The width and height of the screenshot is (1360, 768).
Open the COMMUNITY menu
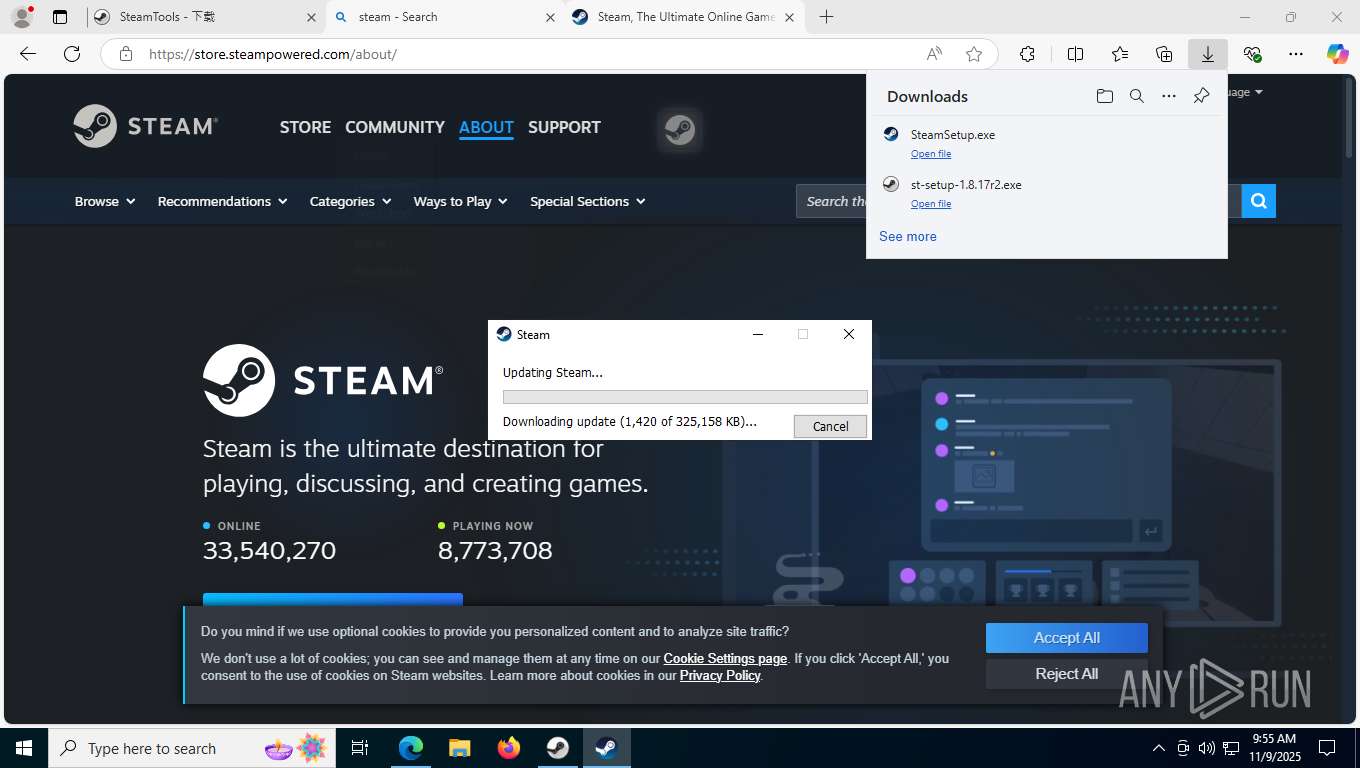(x=395, y=127)
